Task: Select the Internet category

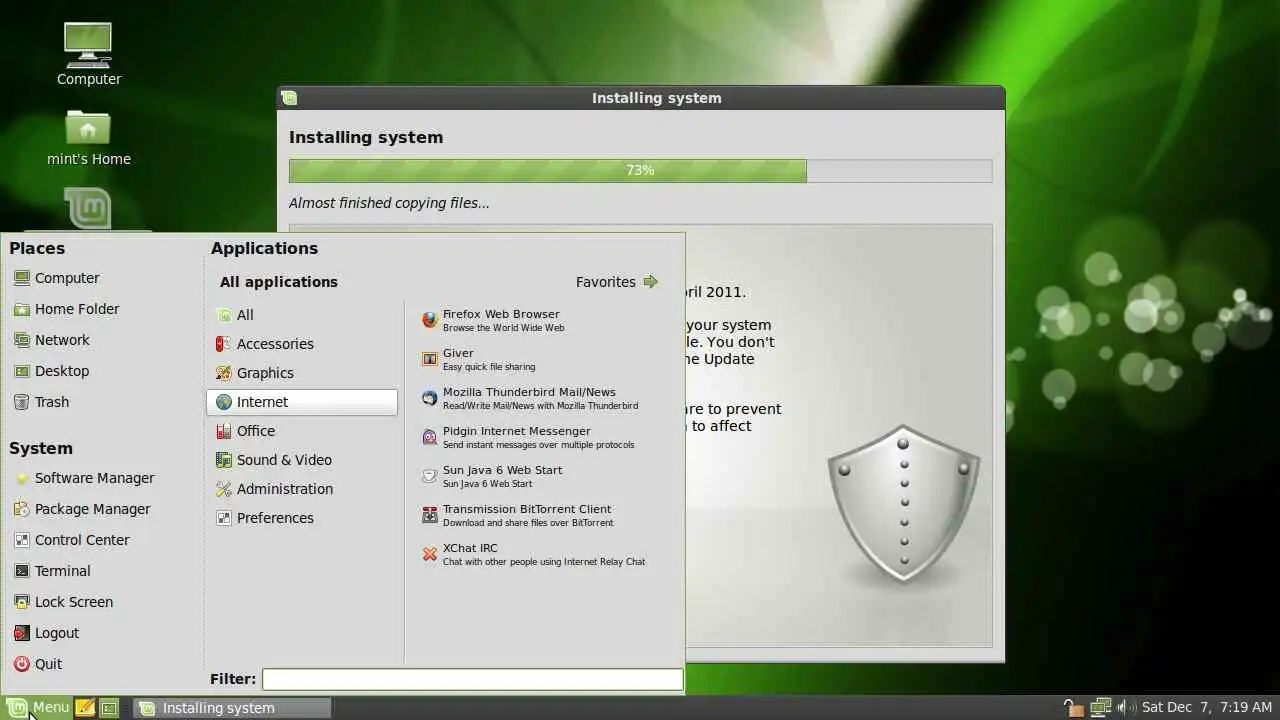Action: (302, 402)
